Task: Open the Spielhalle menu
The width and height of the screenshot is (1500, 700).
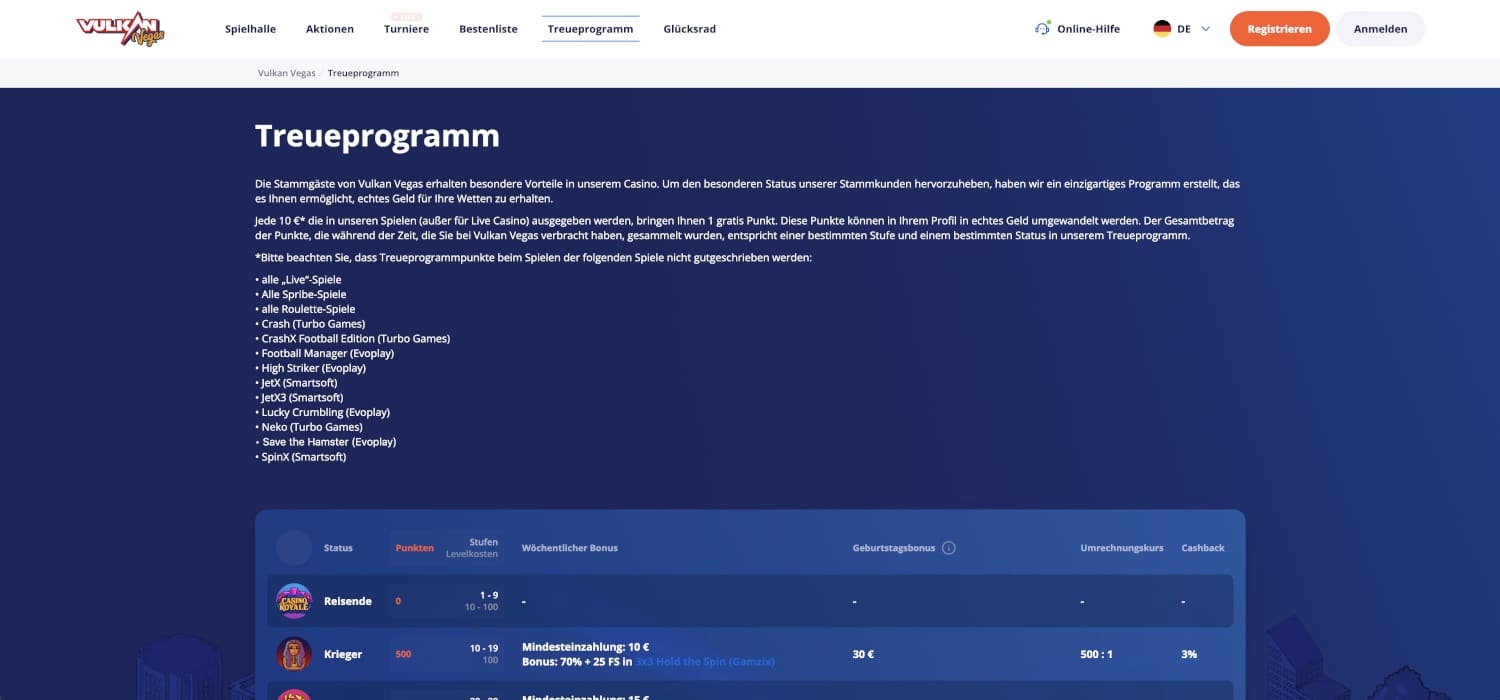Action: click(250, 29)
